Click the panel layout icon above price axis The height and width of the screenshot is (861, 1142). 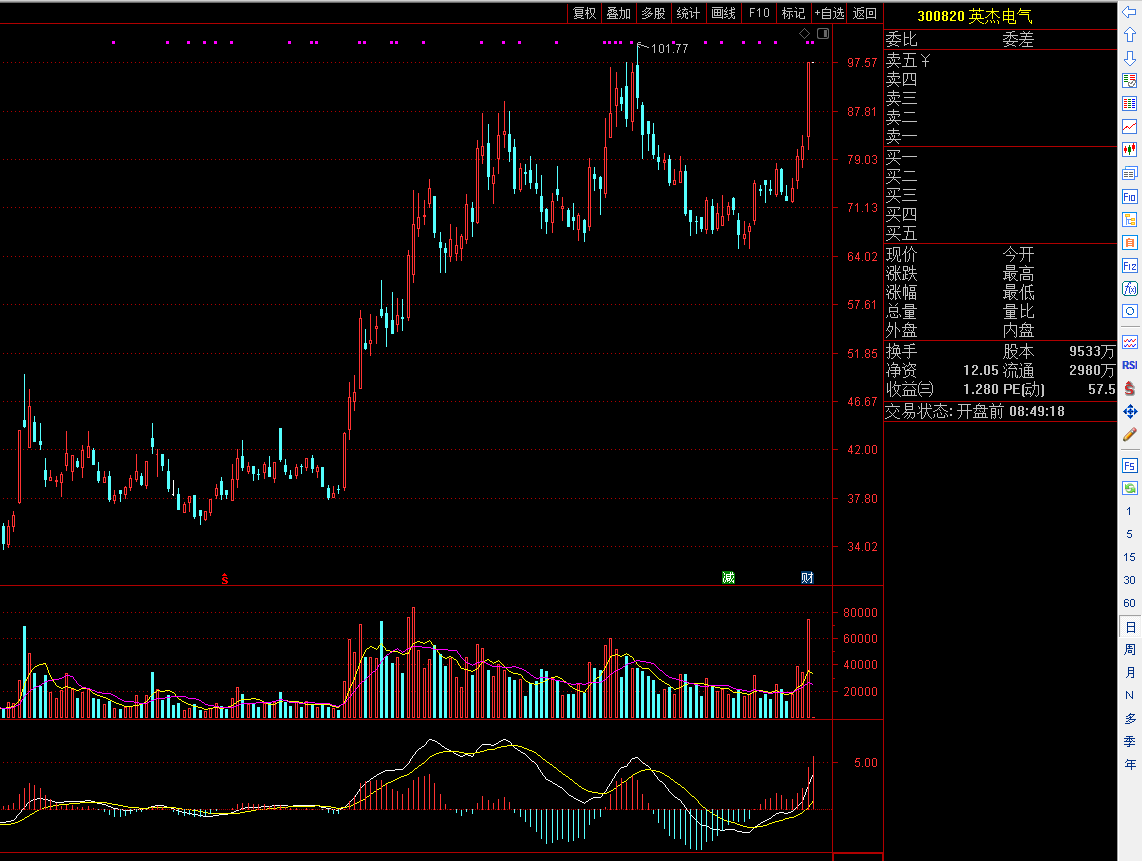point(823,34)
